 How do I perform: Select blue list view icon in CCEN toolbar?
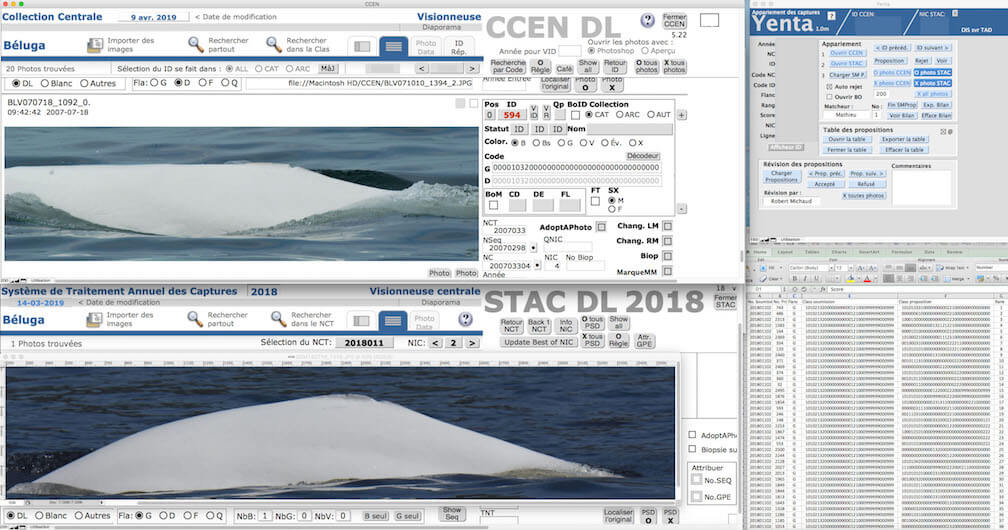pyautogui.click(x=393, y=47)
